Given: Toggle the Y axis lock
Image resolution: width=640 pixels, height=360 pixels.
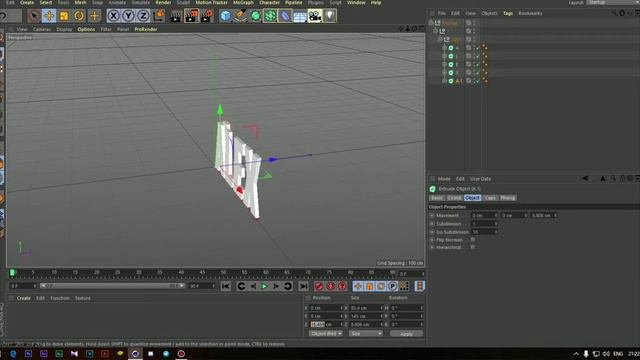Looking at the screenshot, I should pyautogui.click(x=128, y=16).
